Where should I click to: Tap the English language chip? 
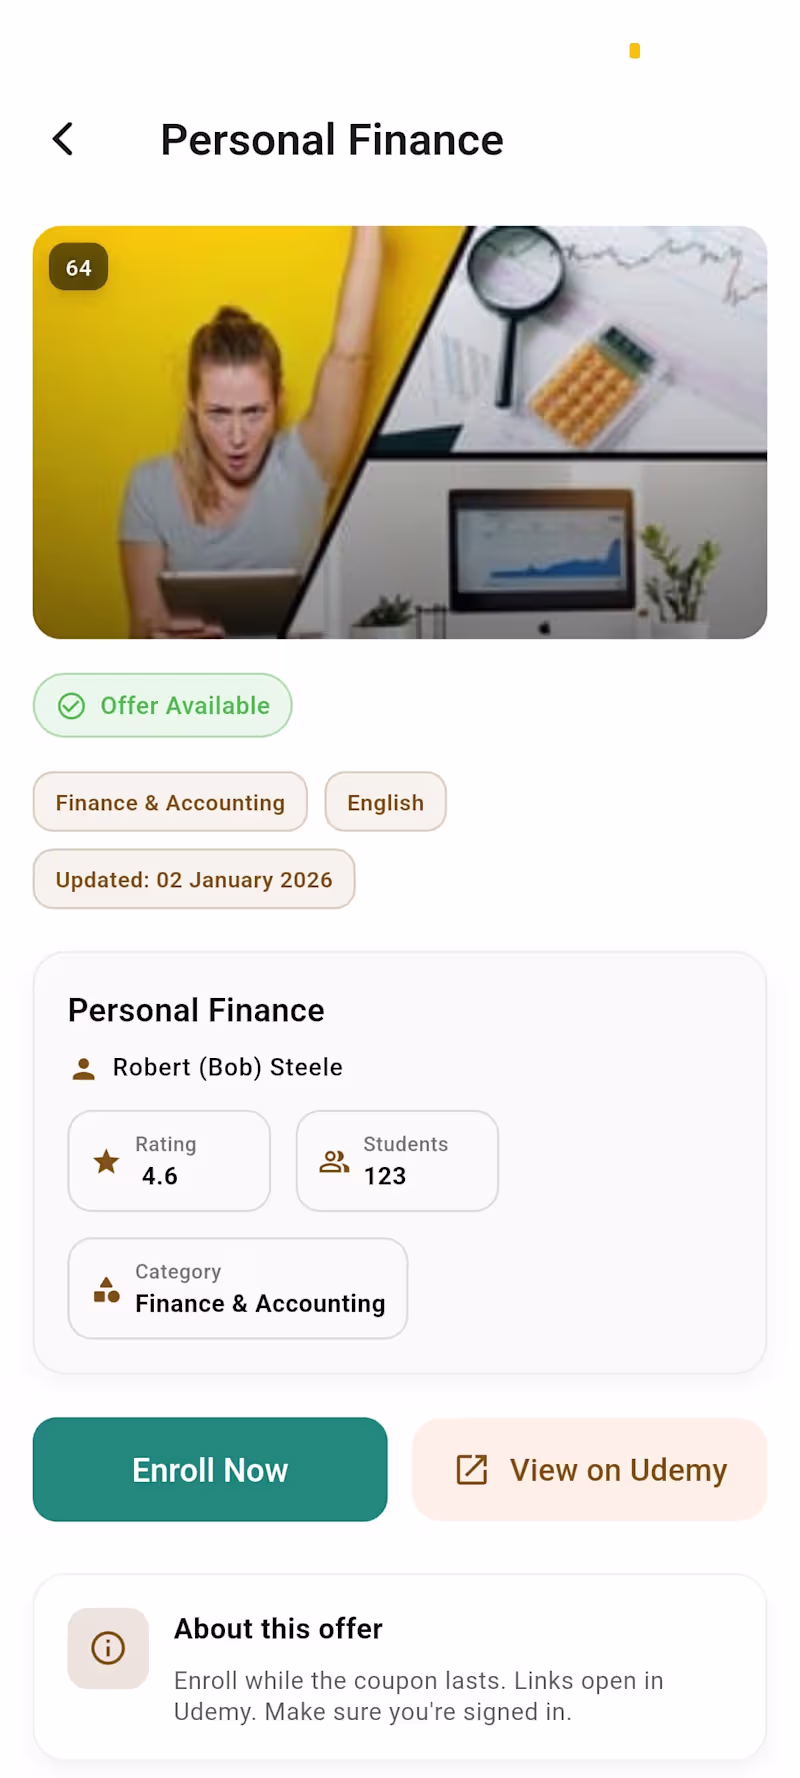click(x=385, y=802)
